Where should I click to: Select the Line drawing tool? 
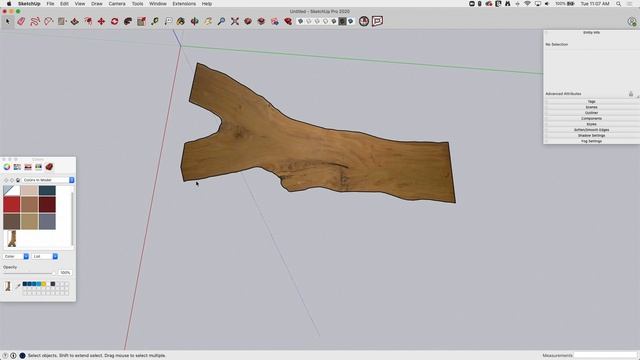35,21
